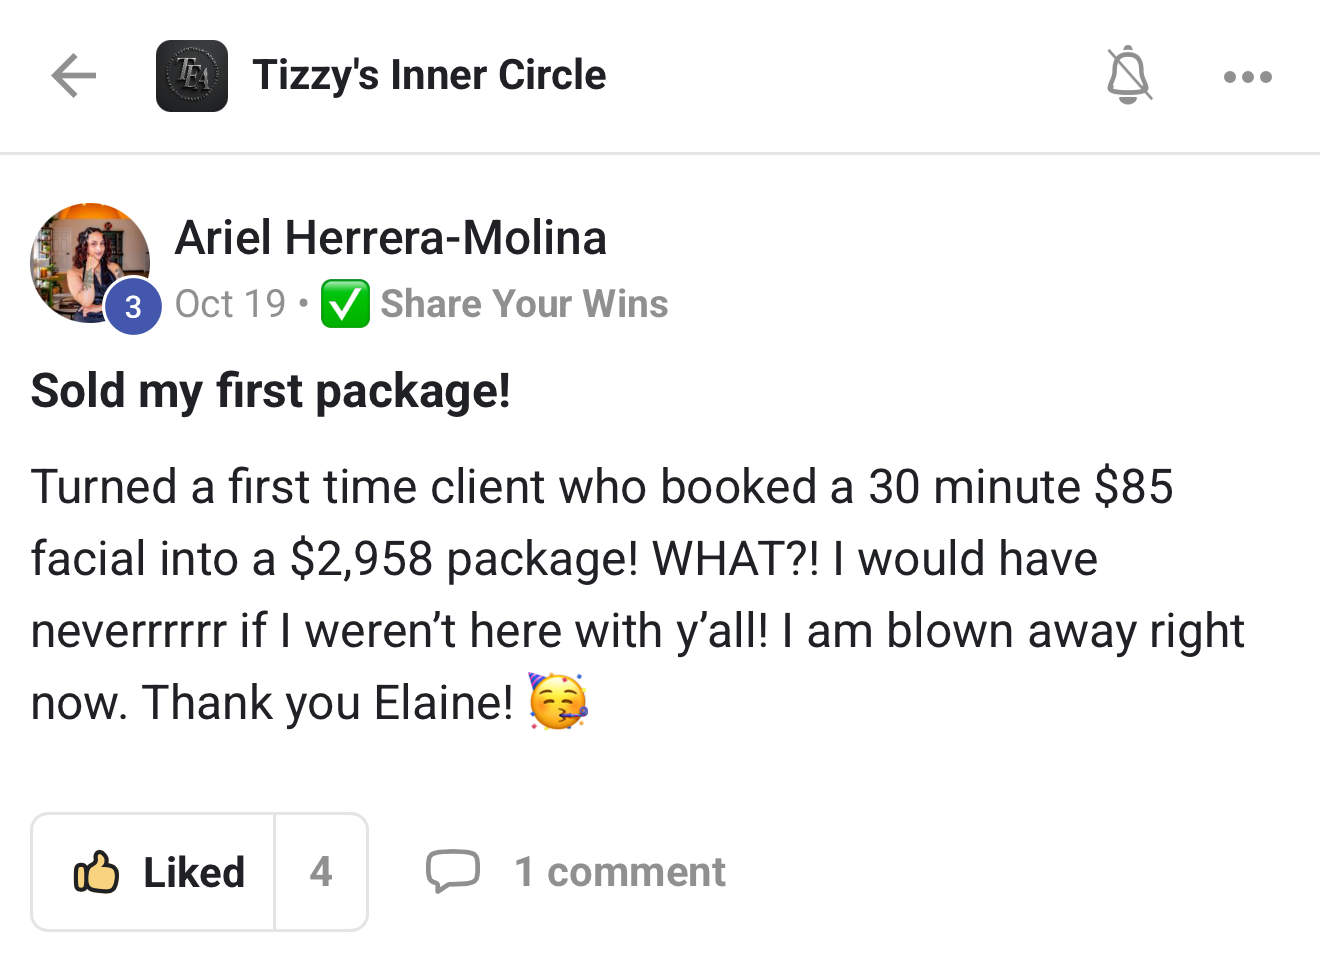Open the TEA group logo
Viewport: 1320px width, 972px height.
(191, 76)
